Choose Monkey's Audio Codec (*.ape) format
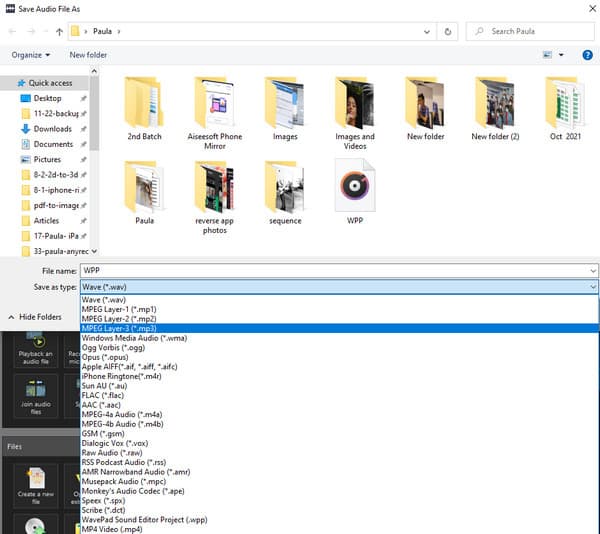600x534 pixels. click(x=339, y=491)
